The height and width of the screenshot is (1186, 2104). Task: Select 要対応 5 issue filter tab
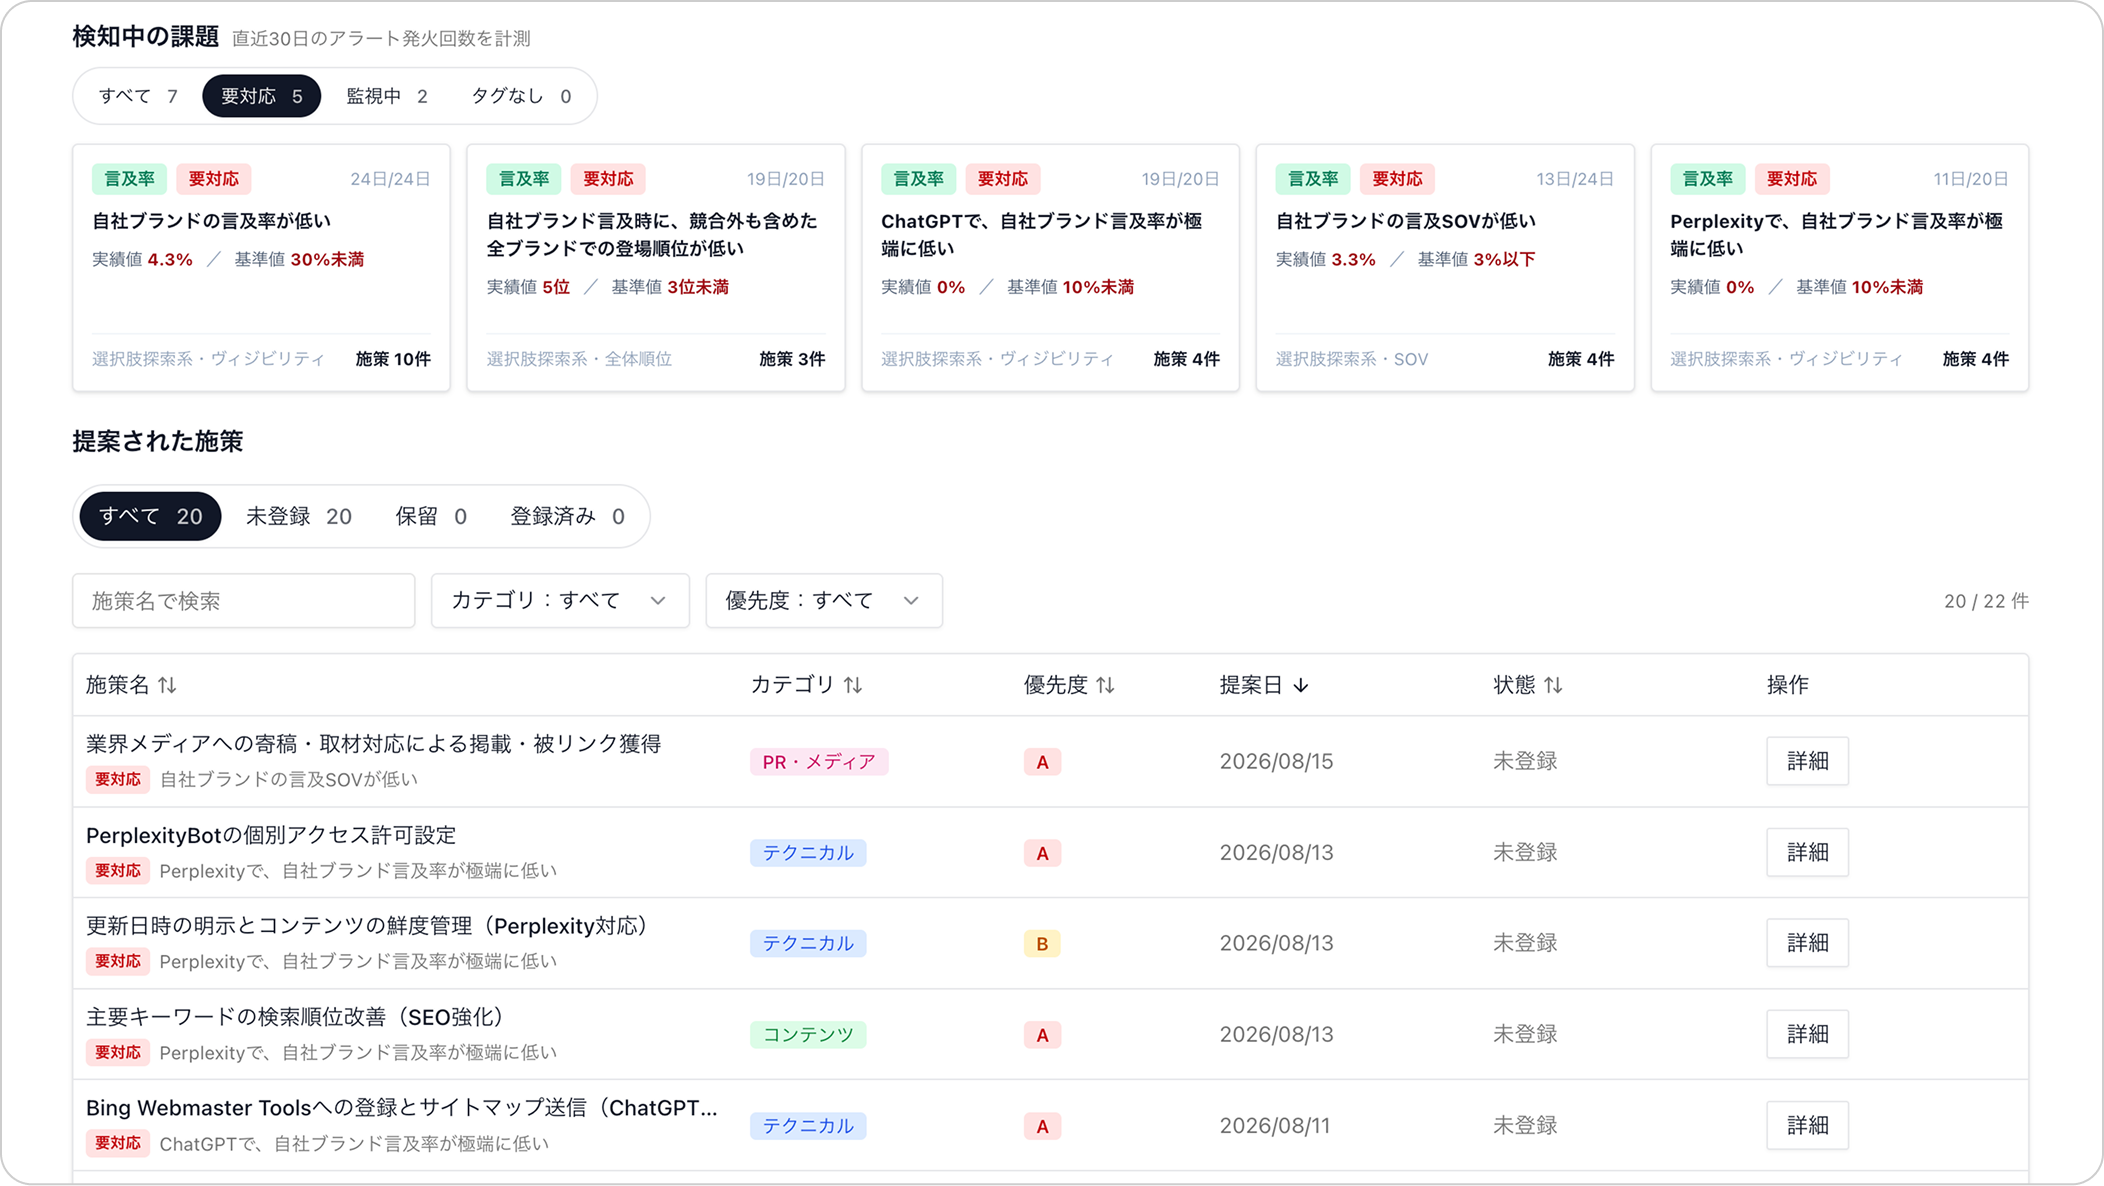[261, 96]
